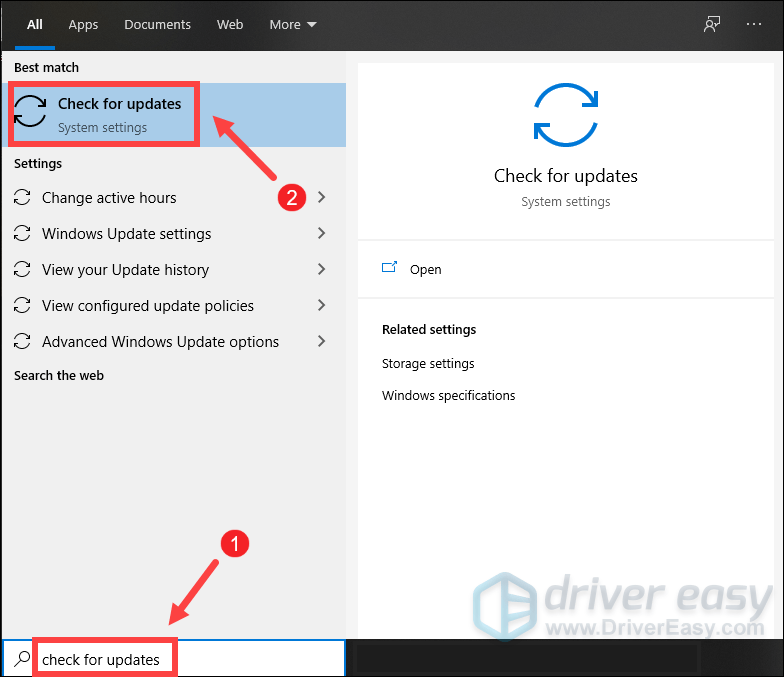Viewport: 784px width, 677px height.
Task: Select Check for updates best match result
Action: [x=119, y=114]
